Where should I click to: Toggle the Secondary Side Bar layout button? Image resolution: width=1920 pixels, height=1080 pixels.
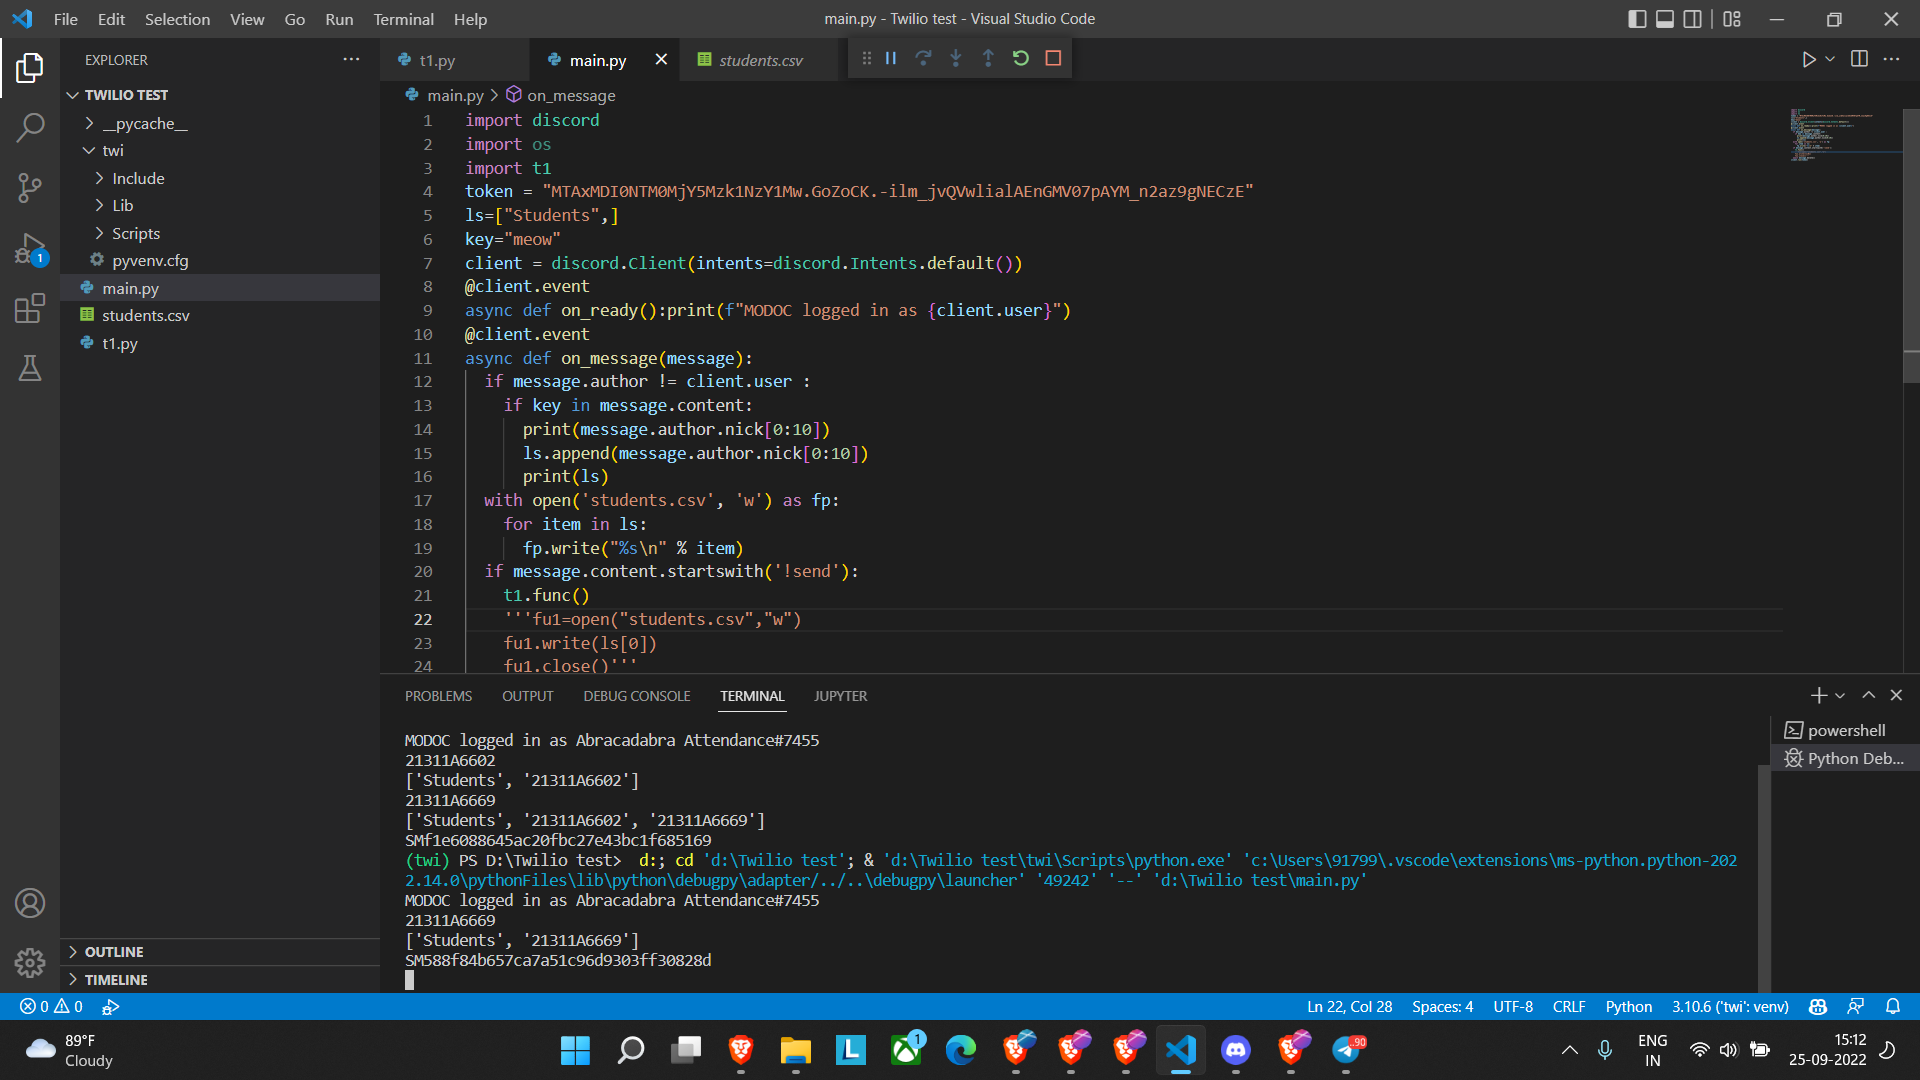[x=1692, y=19]
